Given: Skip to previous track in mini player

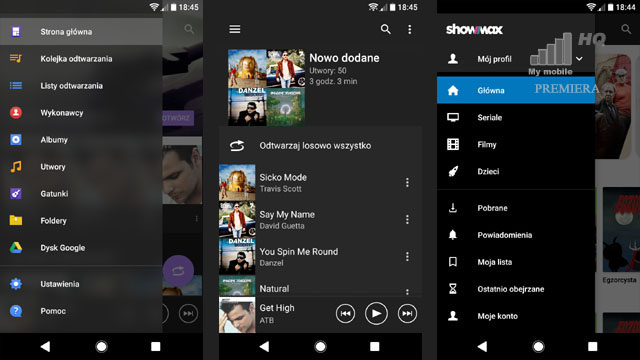Looking at the screenshot, I should pos(345,313).
